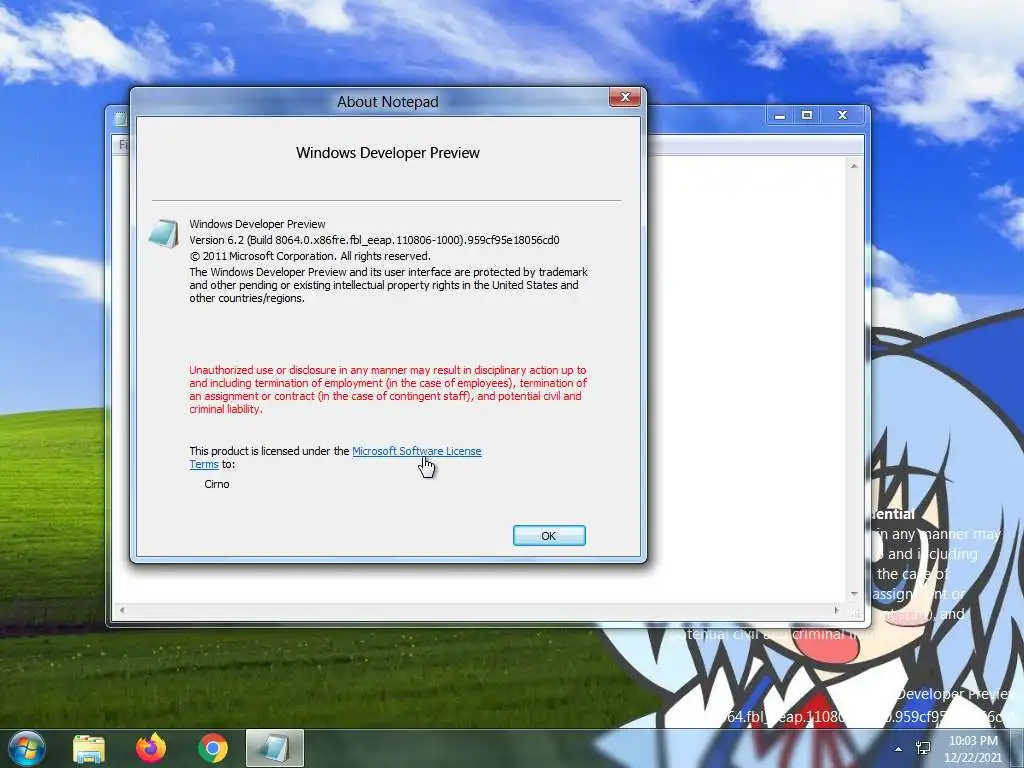Click the Show desktop button by the clock
Image resolution: width=1024 pixels, height=768 pixels.
[x=1016, y=748]
